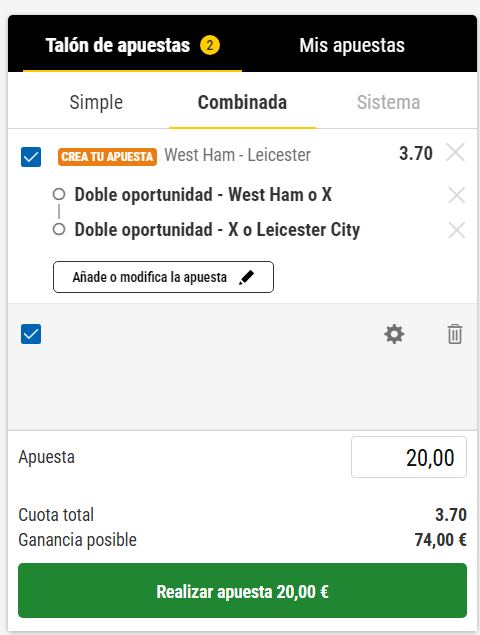Click circle marker beside West Ham o X
The image size is (480, 635).
59,194
